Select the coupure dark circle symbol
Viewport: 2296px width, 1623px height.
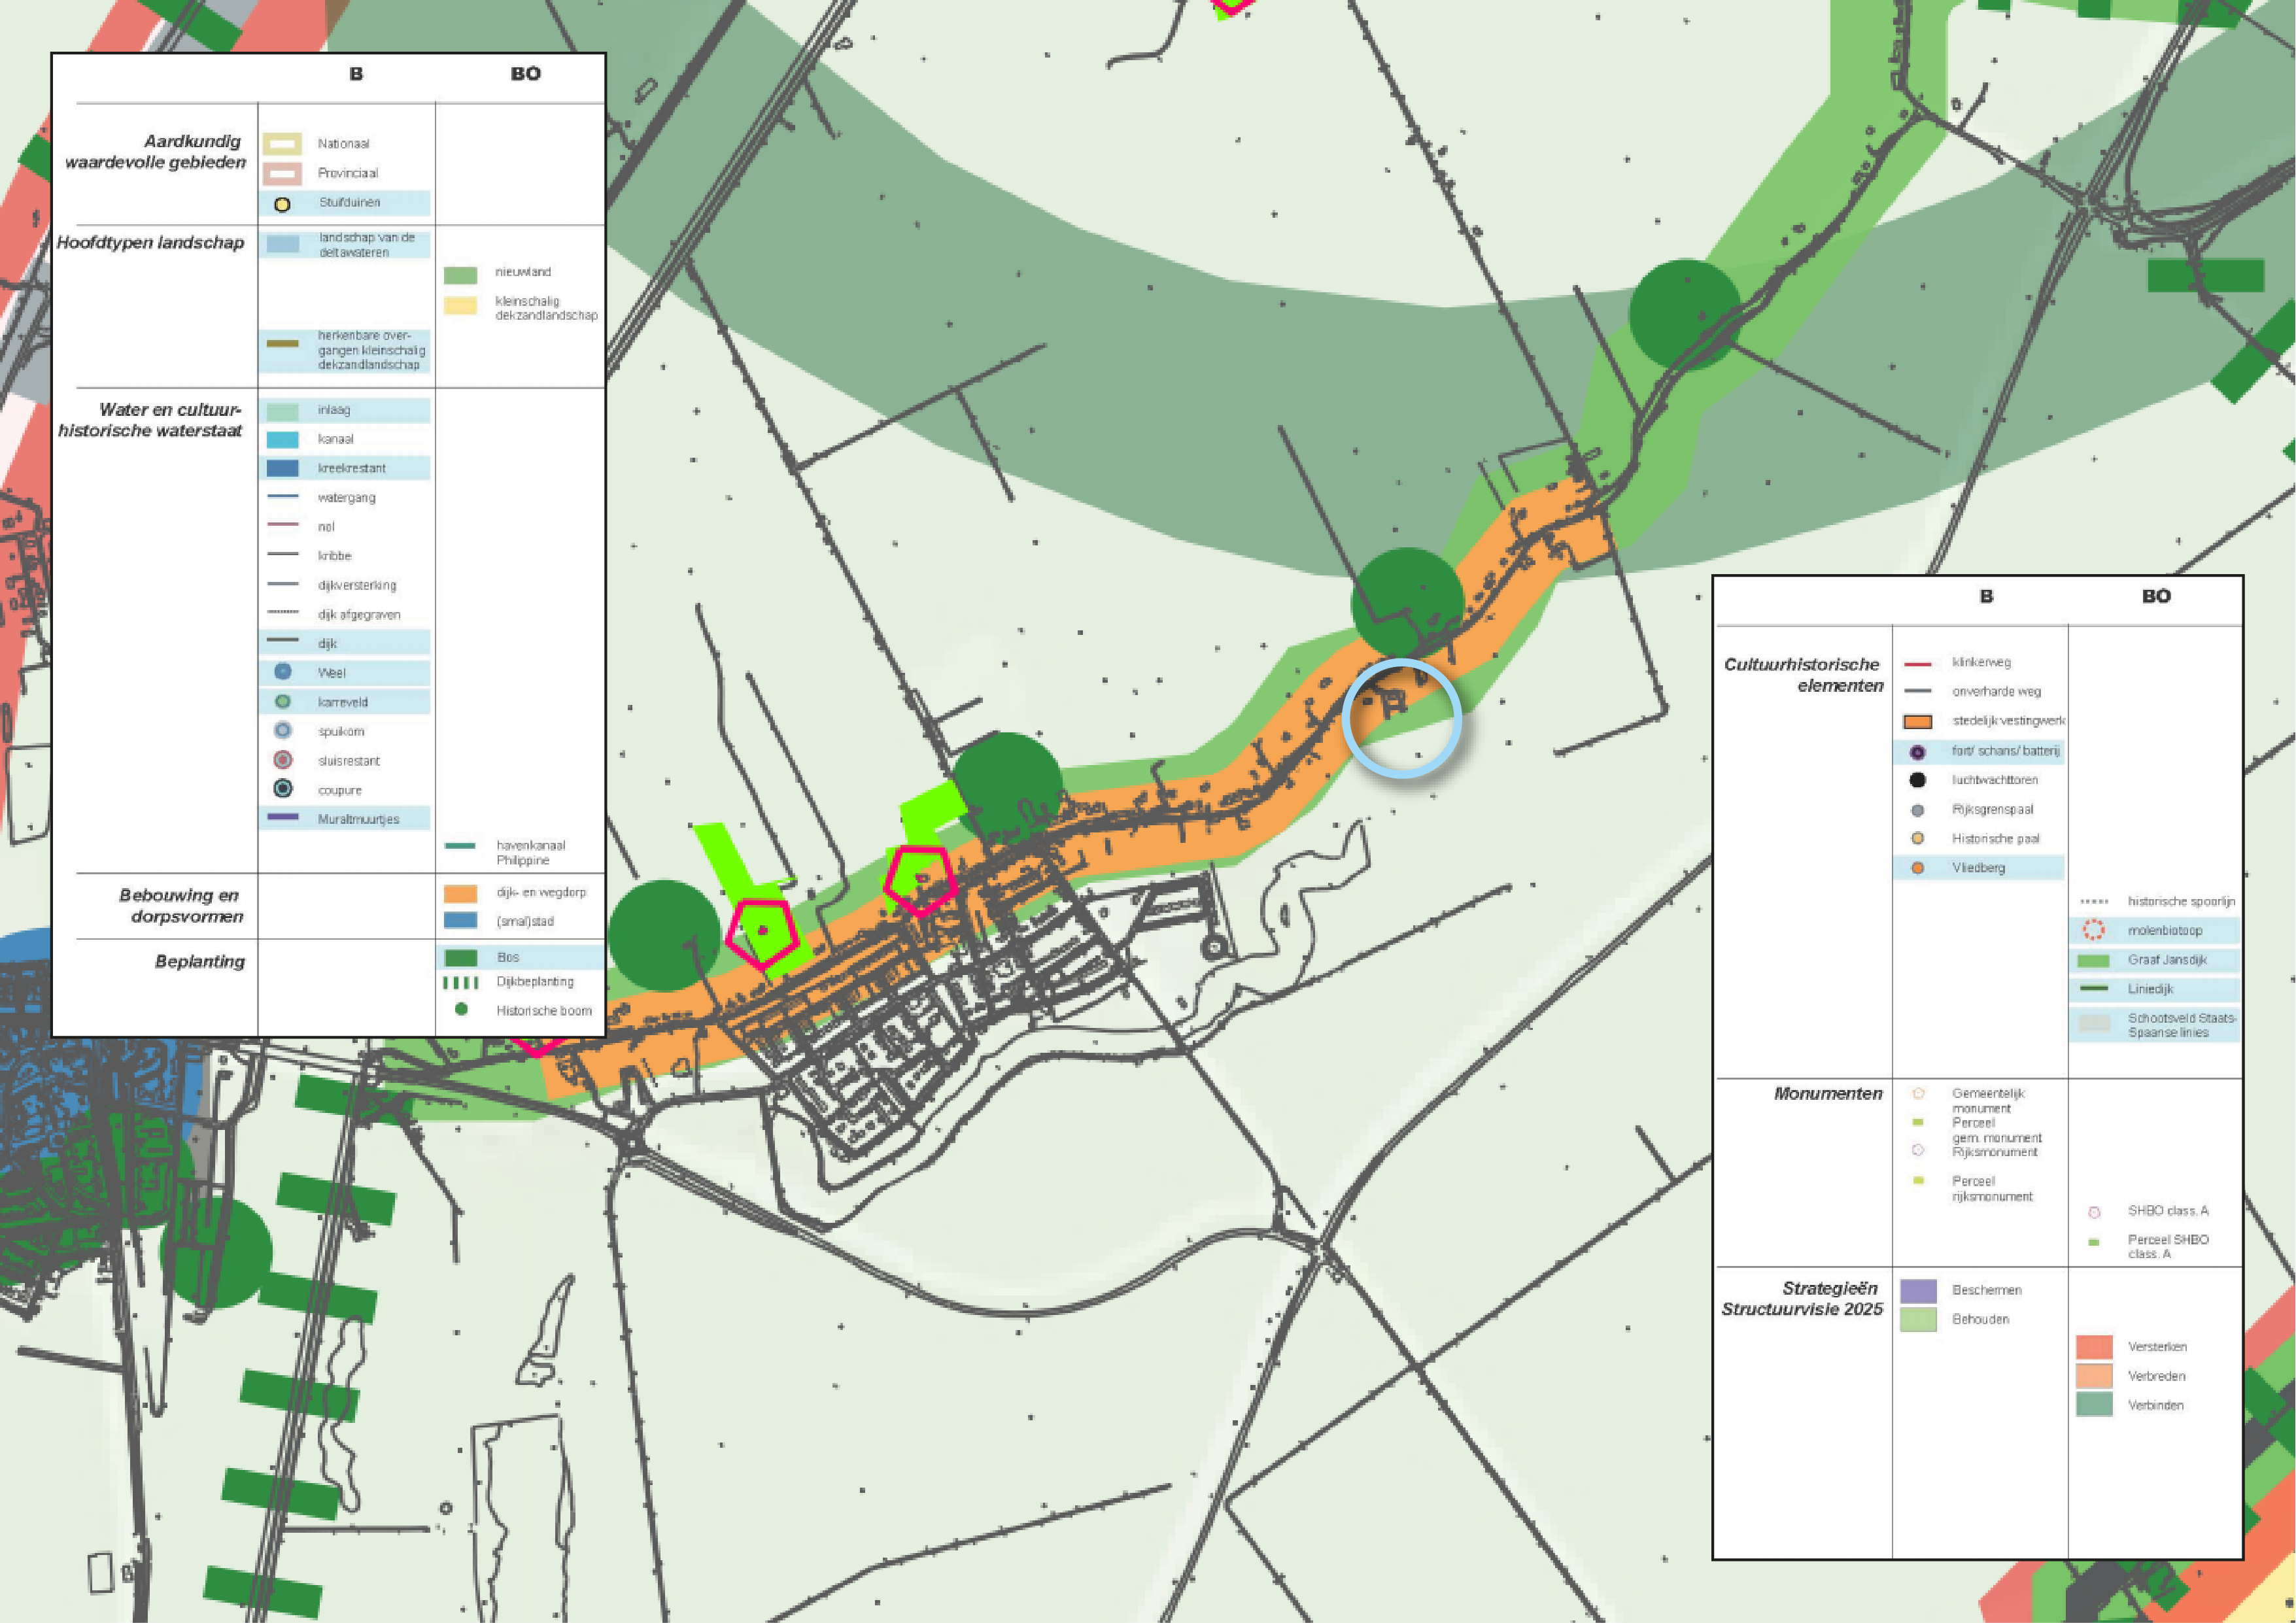coord(283,789)
